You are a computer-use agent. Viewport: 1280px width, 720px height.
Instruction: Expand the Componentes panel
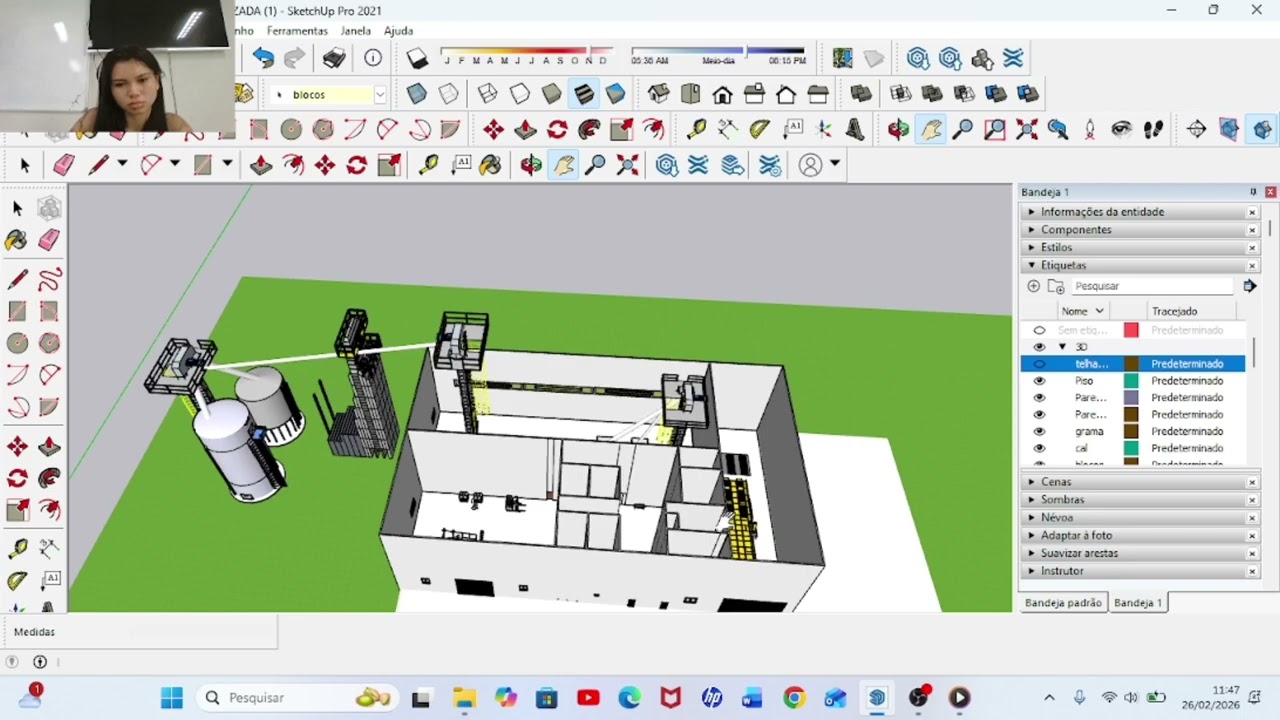click(1139, 230)
